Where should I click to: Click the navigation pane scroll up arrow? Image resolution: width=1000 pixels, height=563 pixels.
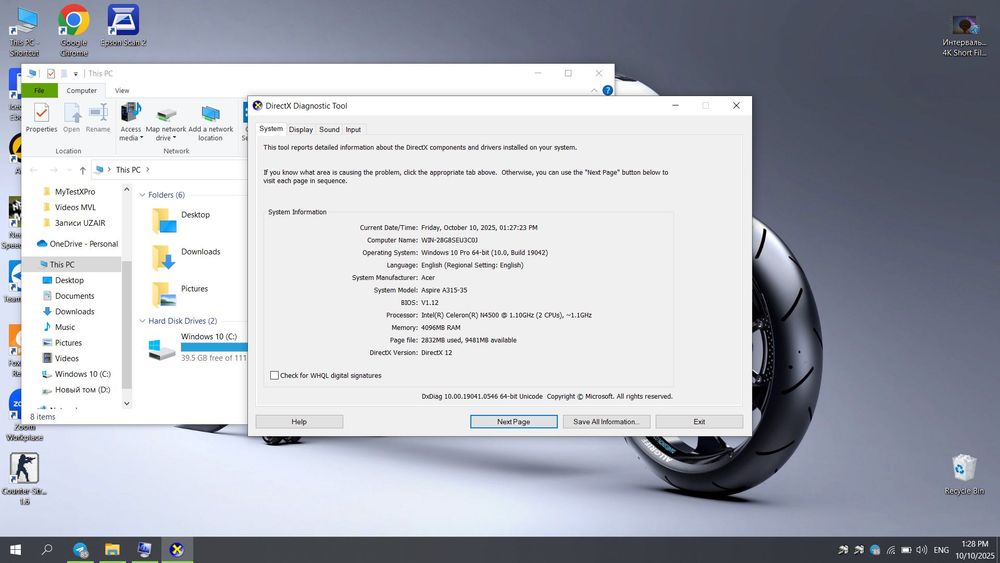tap(126, 189)
